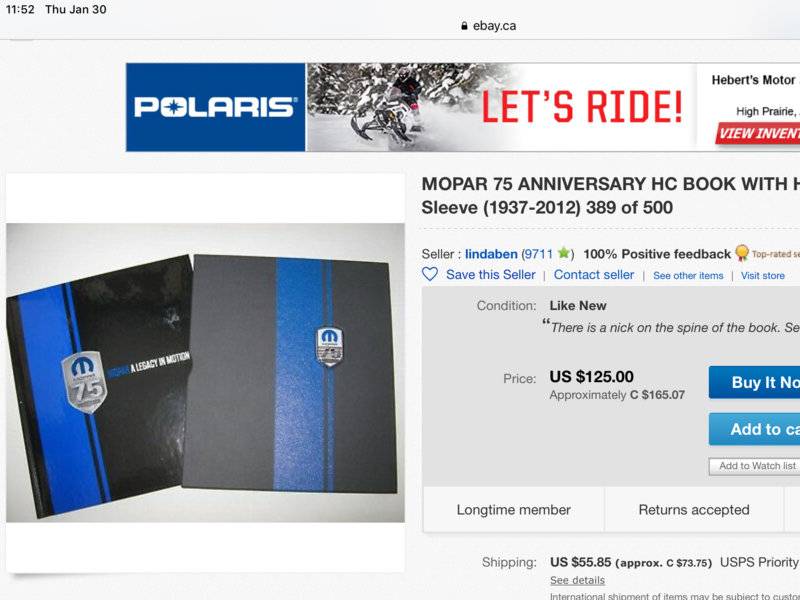This screenshot has height=600, width=800.
Task: Click the Save this Seller link
Action: pyautogui.click(x=490, y=275)
